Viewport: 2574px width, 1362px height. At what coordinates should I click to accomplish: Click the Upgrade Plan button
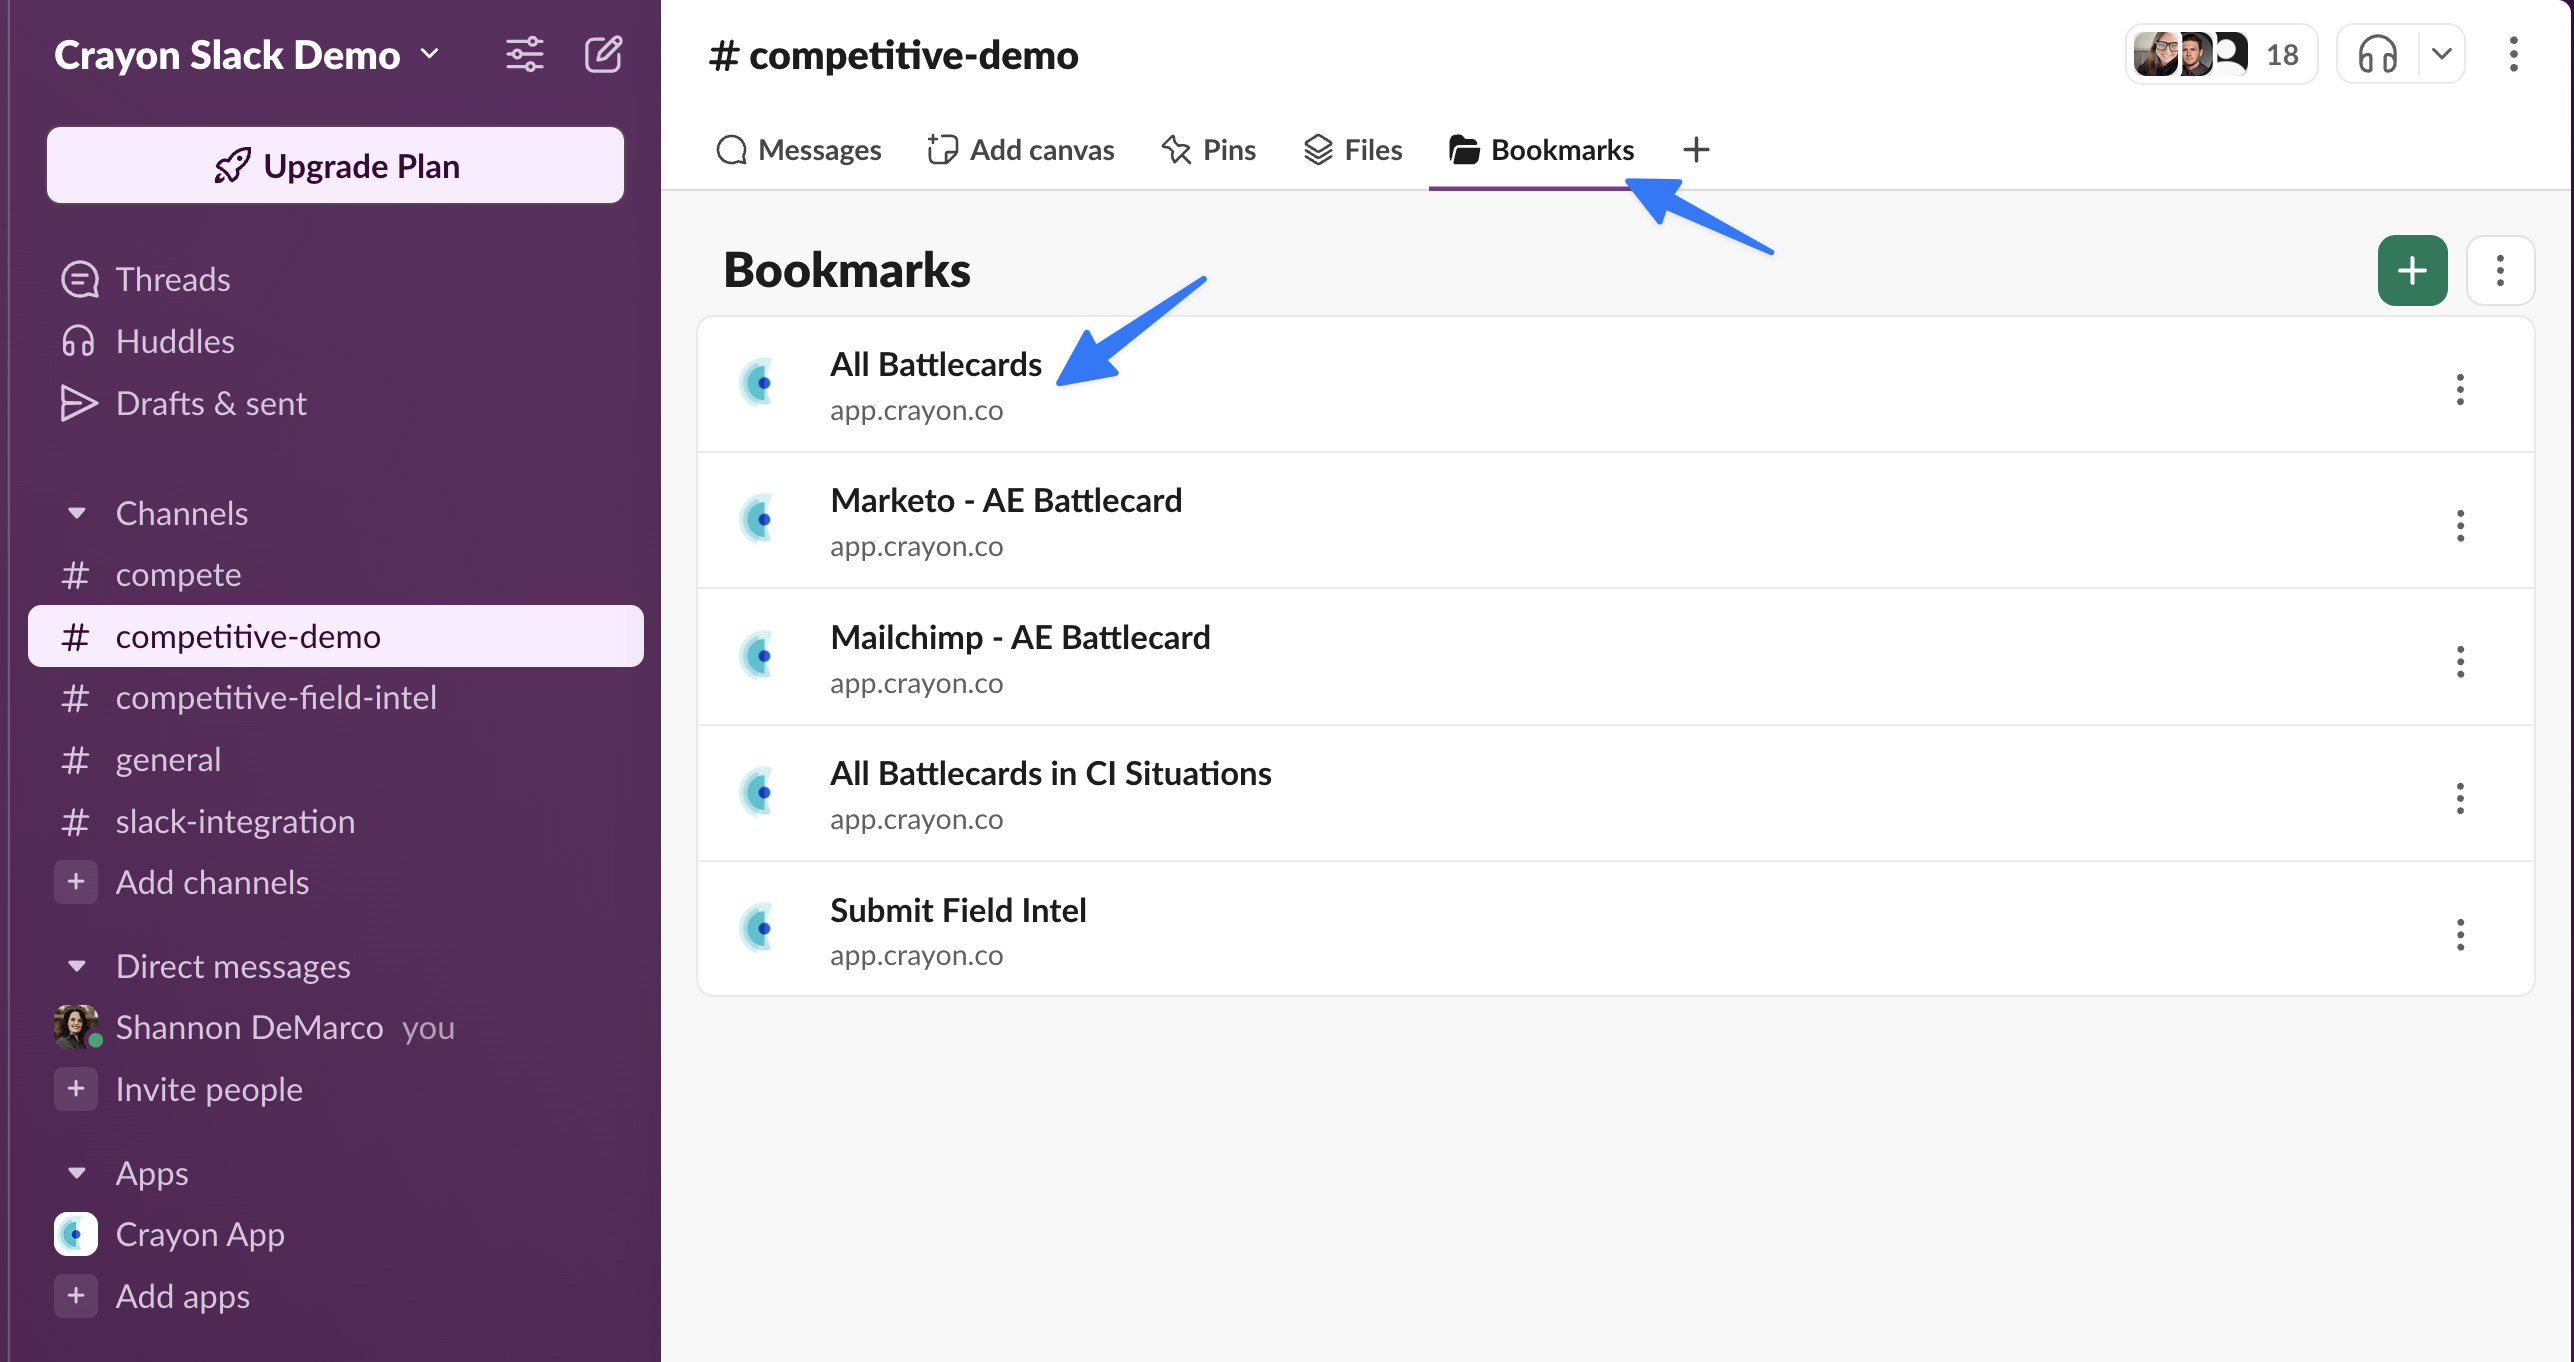(335, 166)
